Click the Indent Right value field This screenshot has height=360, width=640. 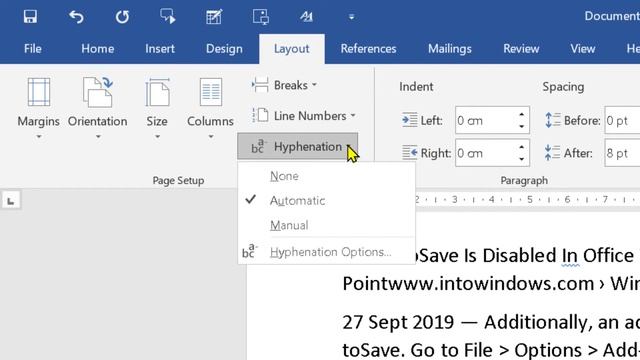(x=485, y=153)
